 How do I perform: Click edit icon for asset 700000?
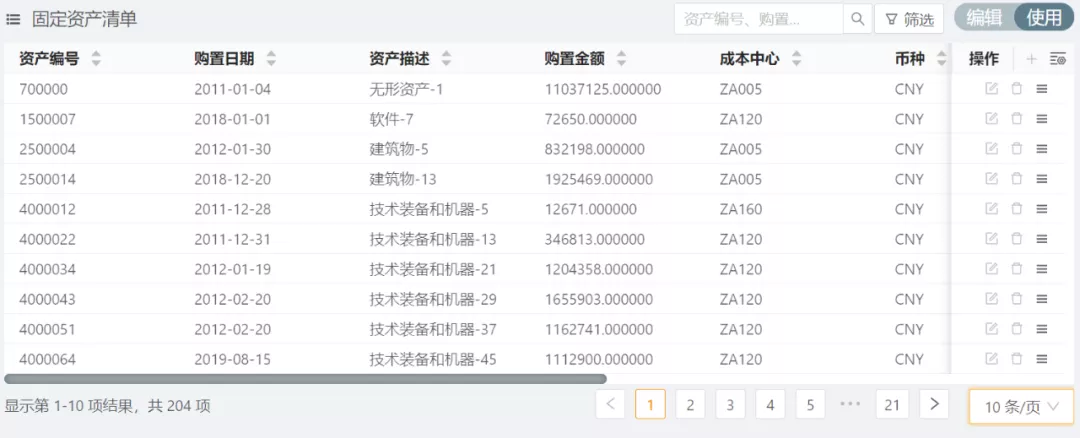(x=991, y=89)
